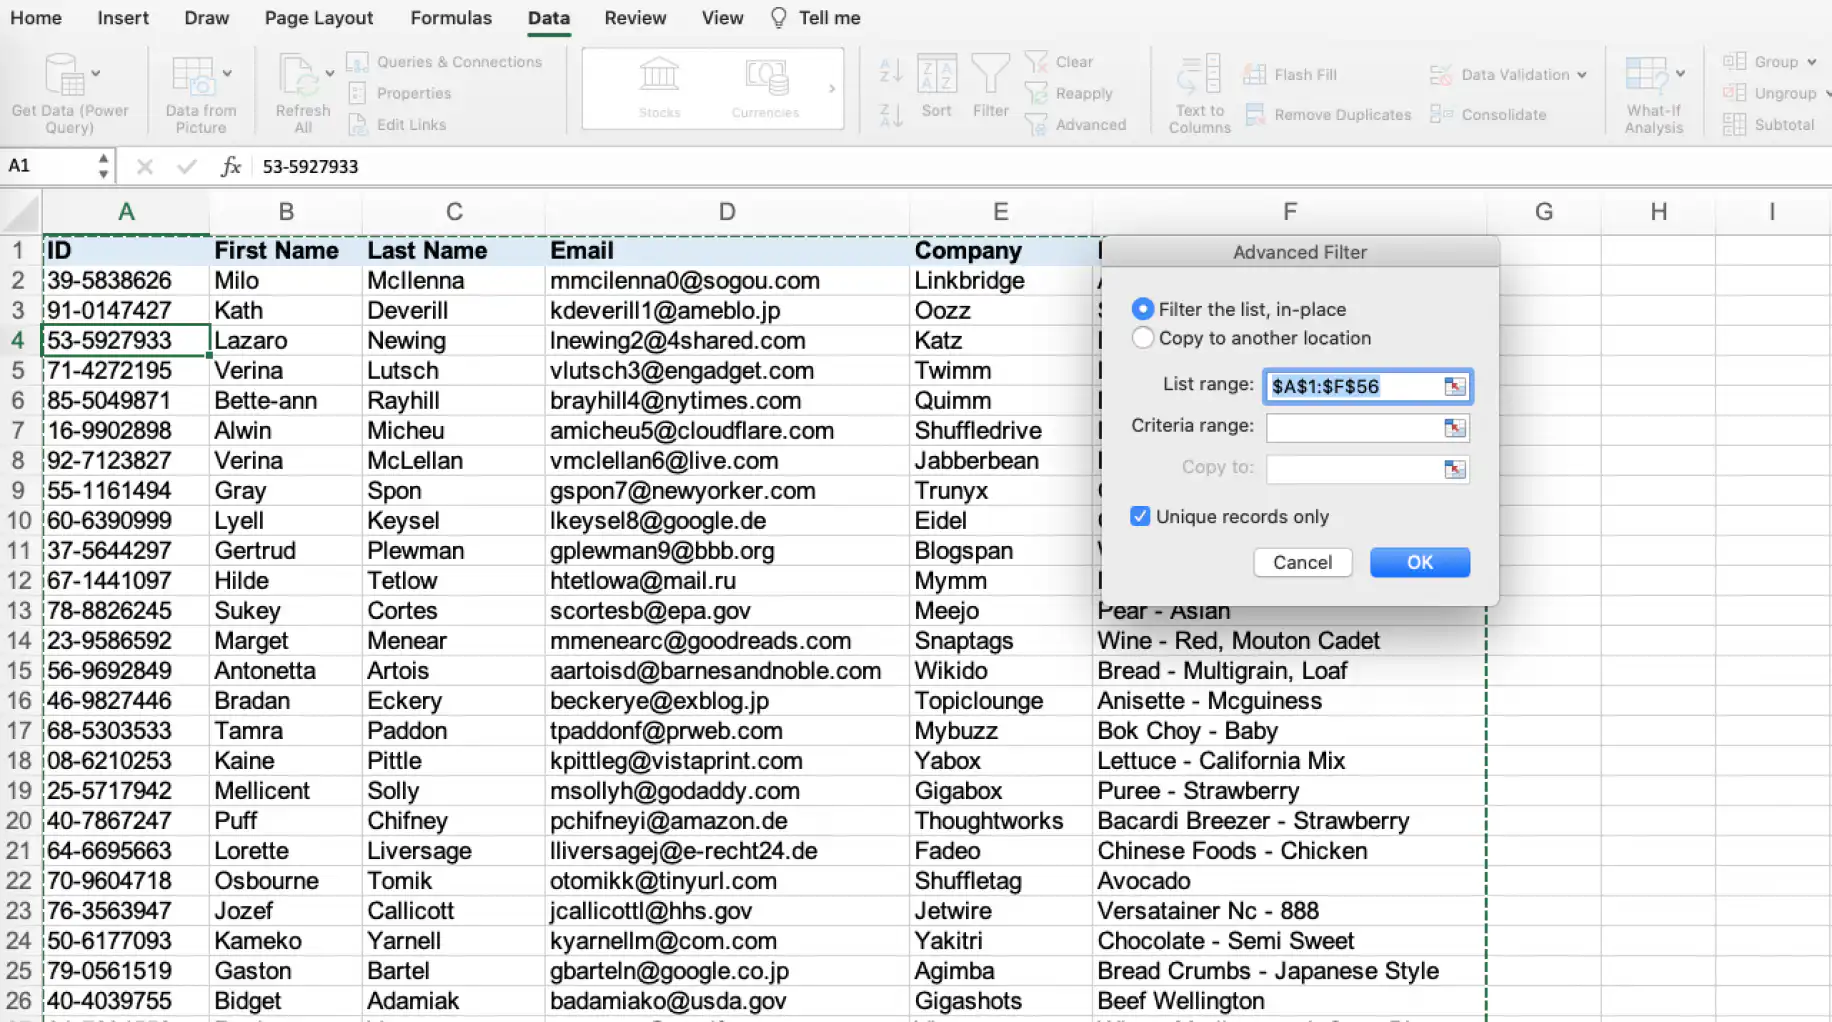This screenshot has height=1022, width=1832.
Task: Click the Tell me search
Action: click(815, 18)
